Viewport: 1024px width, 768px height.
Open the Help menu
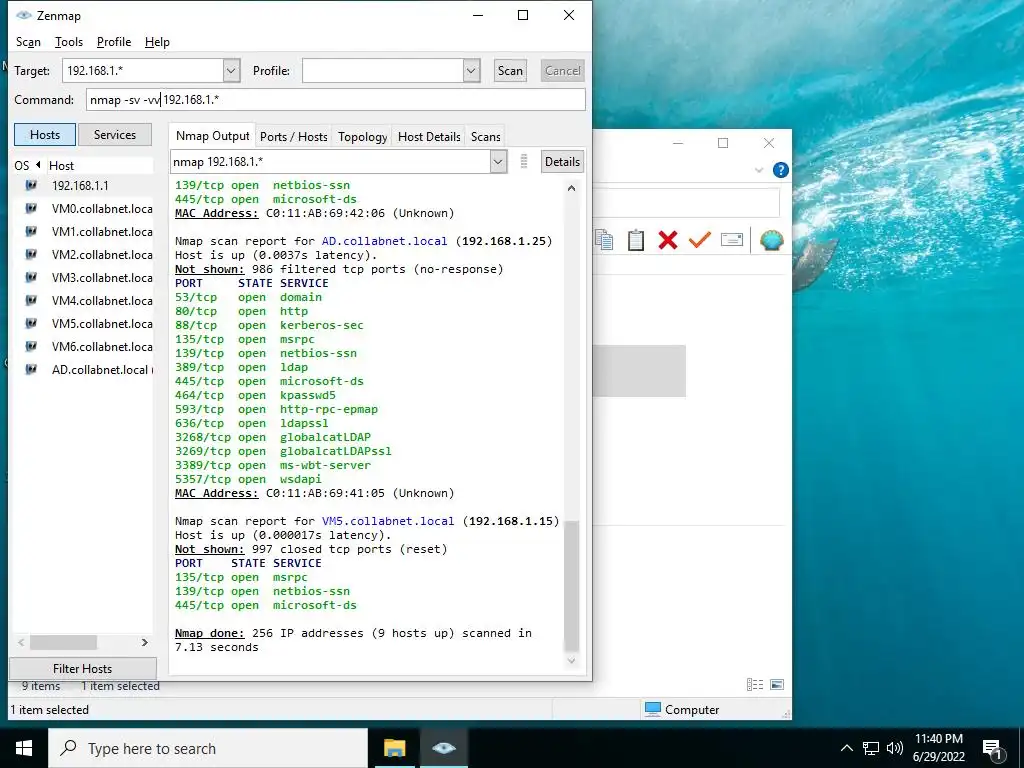click(157, 42)
